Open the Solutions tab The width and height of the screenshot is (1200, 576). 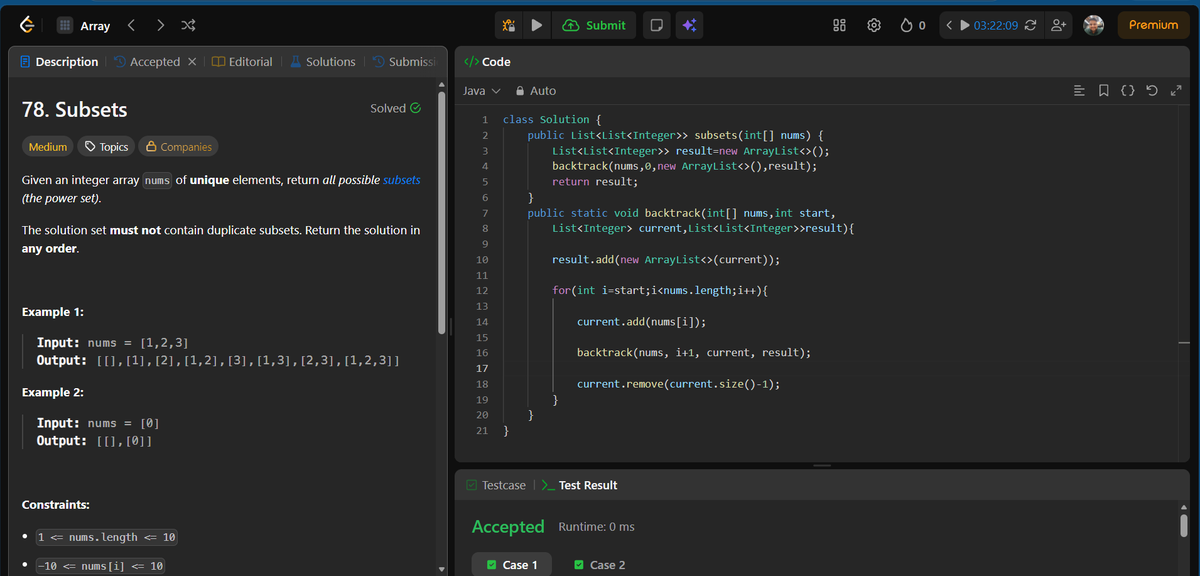[x=322, y=62]
